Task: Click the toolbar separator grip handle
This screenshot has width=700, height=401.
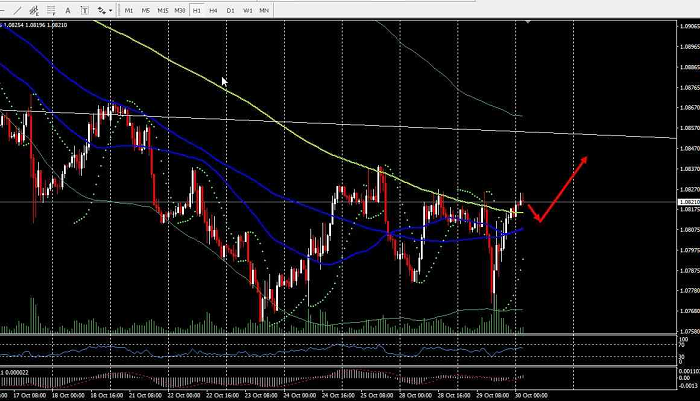Action: (x=118, y=10)
